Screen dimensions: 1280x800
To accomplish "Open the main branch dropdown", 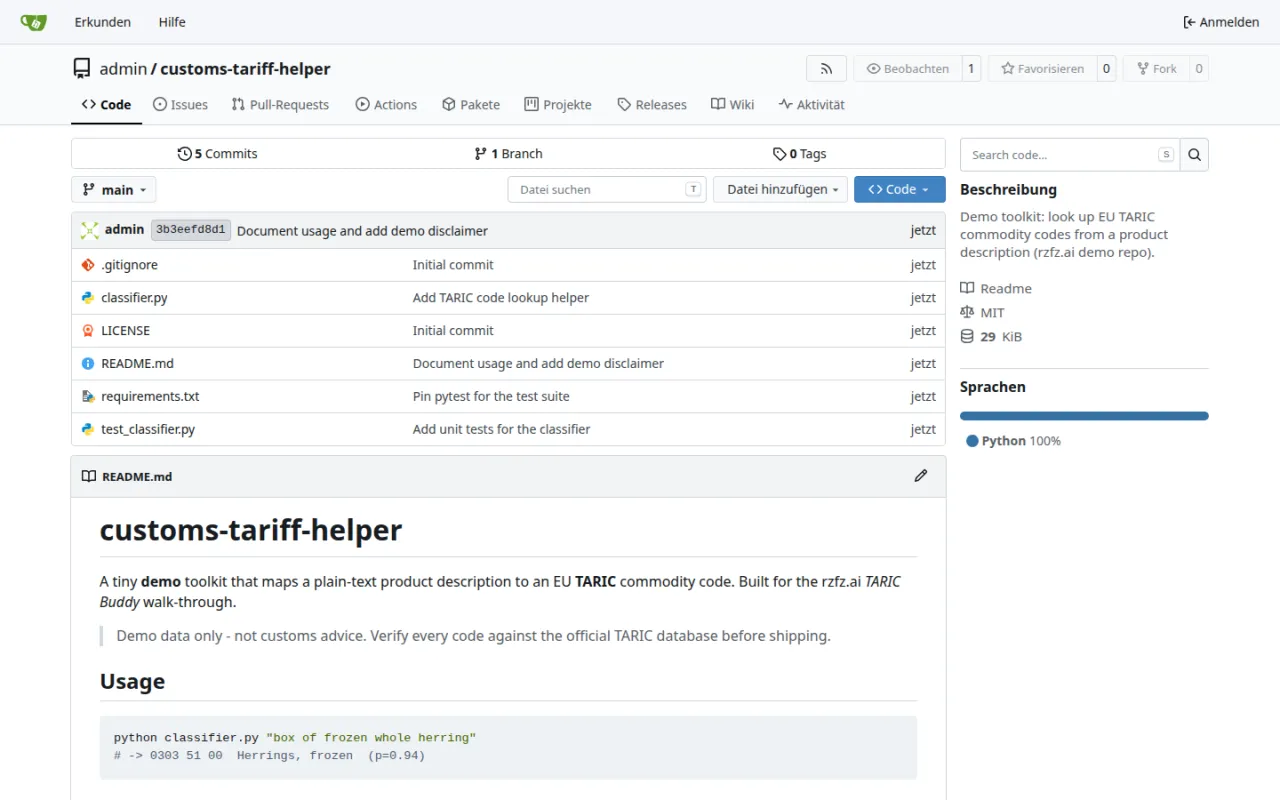I will (114, 189).
